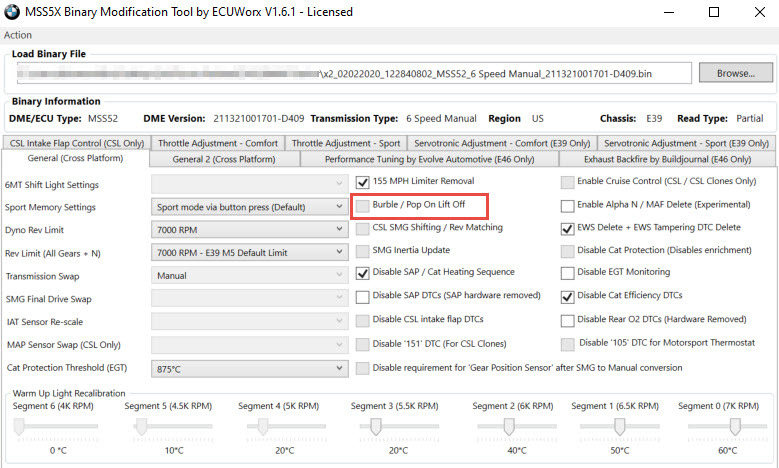Toggle EWS Delete + EWS Tampering DTC Delete

pos(568,228)
